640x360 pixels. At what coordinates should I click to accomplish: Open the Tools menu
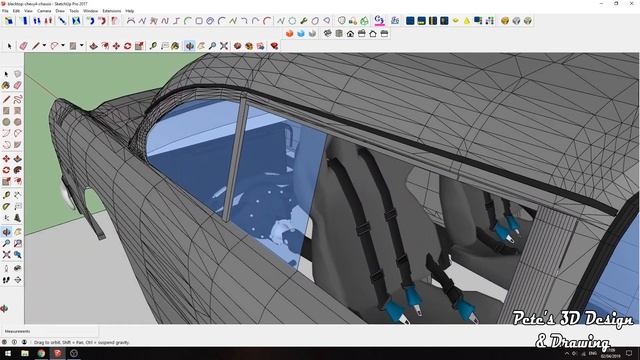(74, 11)
